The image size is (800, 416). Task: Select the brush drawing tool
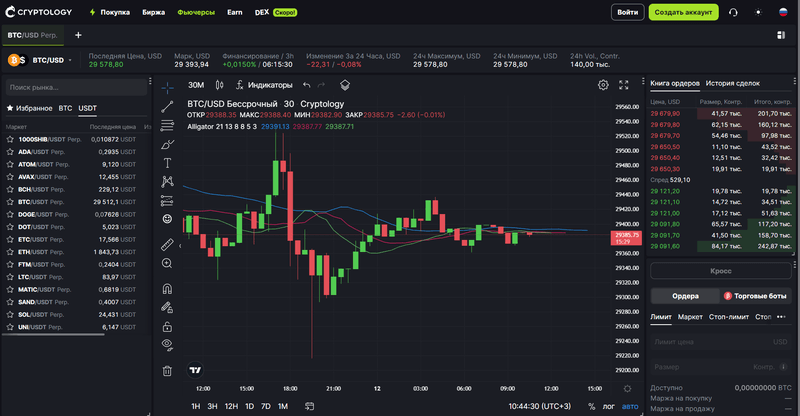pos(167,144)
